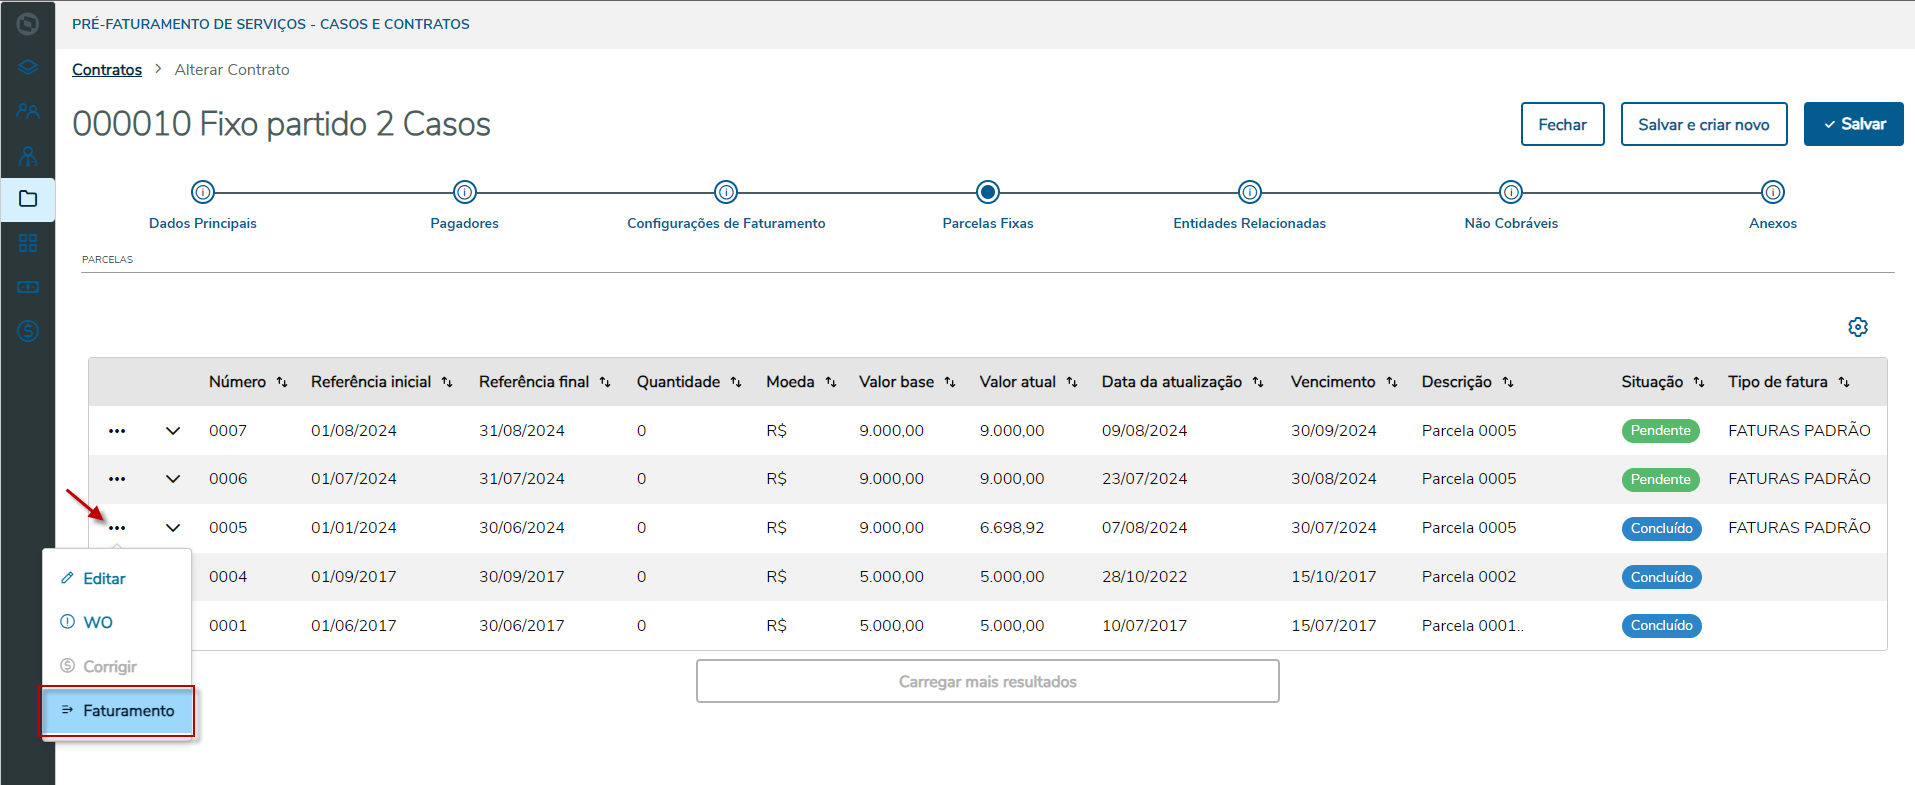Choose Editar in the context menu
1915x785 pixels.
point(117,578)
